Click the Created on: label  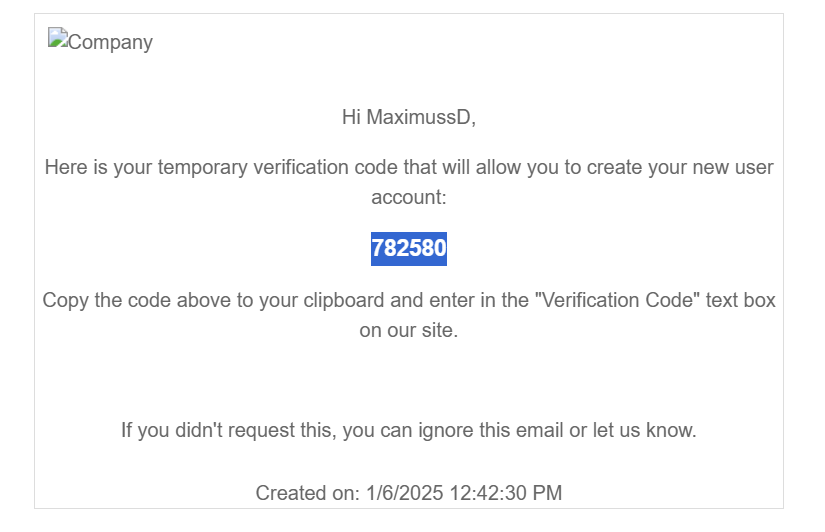point(307,493)
